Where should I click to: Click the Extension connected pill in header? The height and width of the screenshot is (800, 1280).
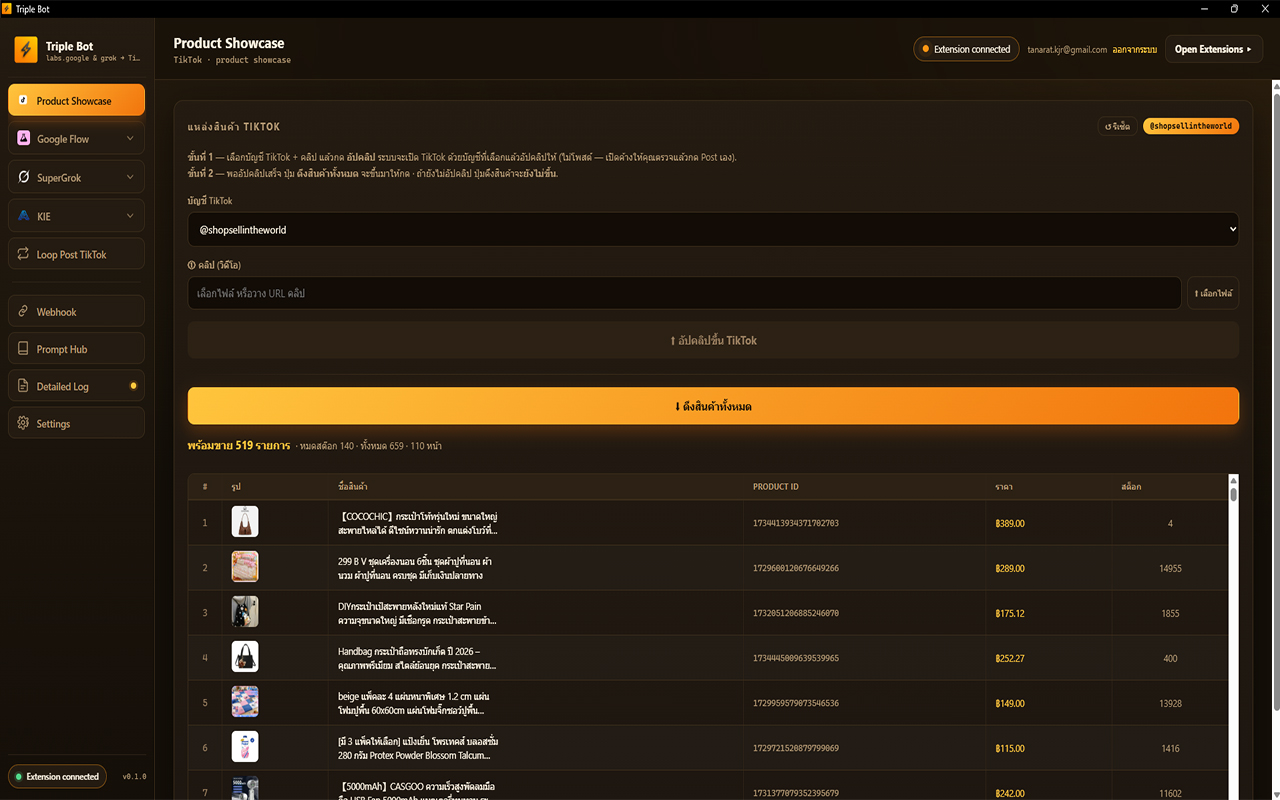[x=966, y=49]
